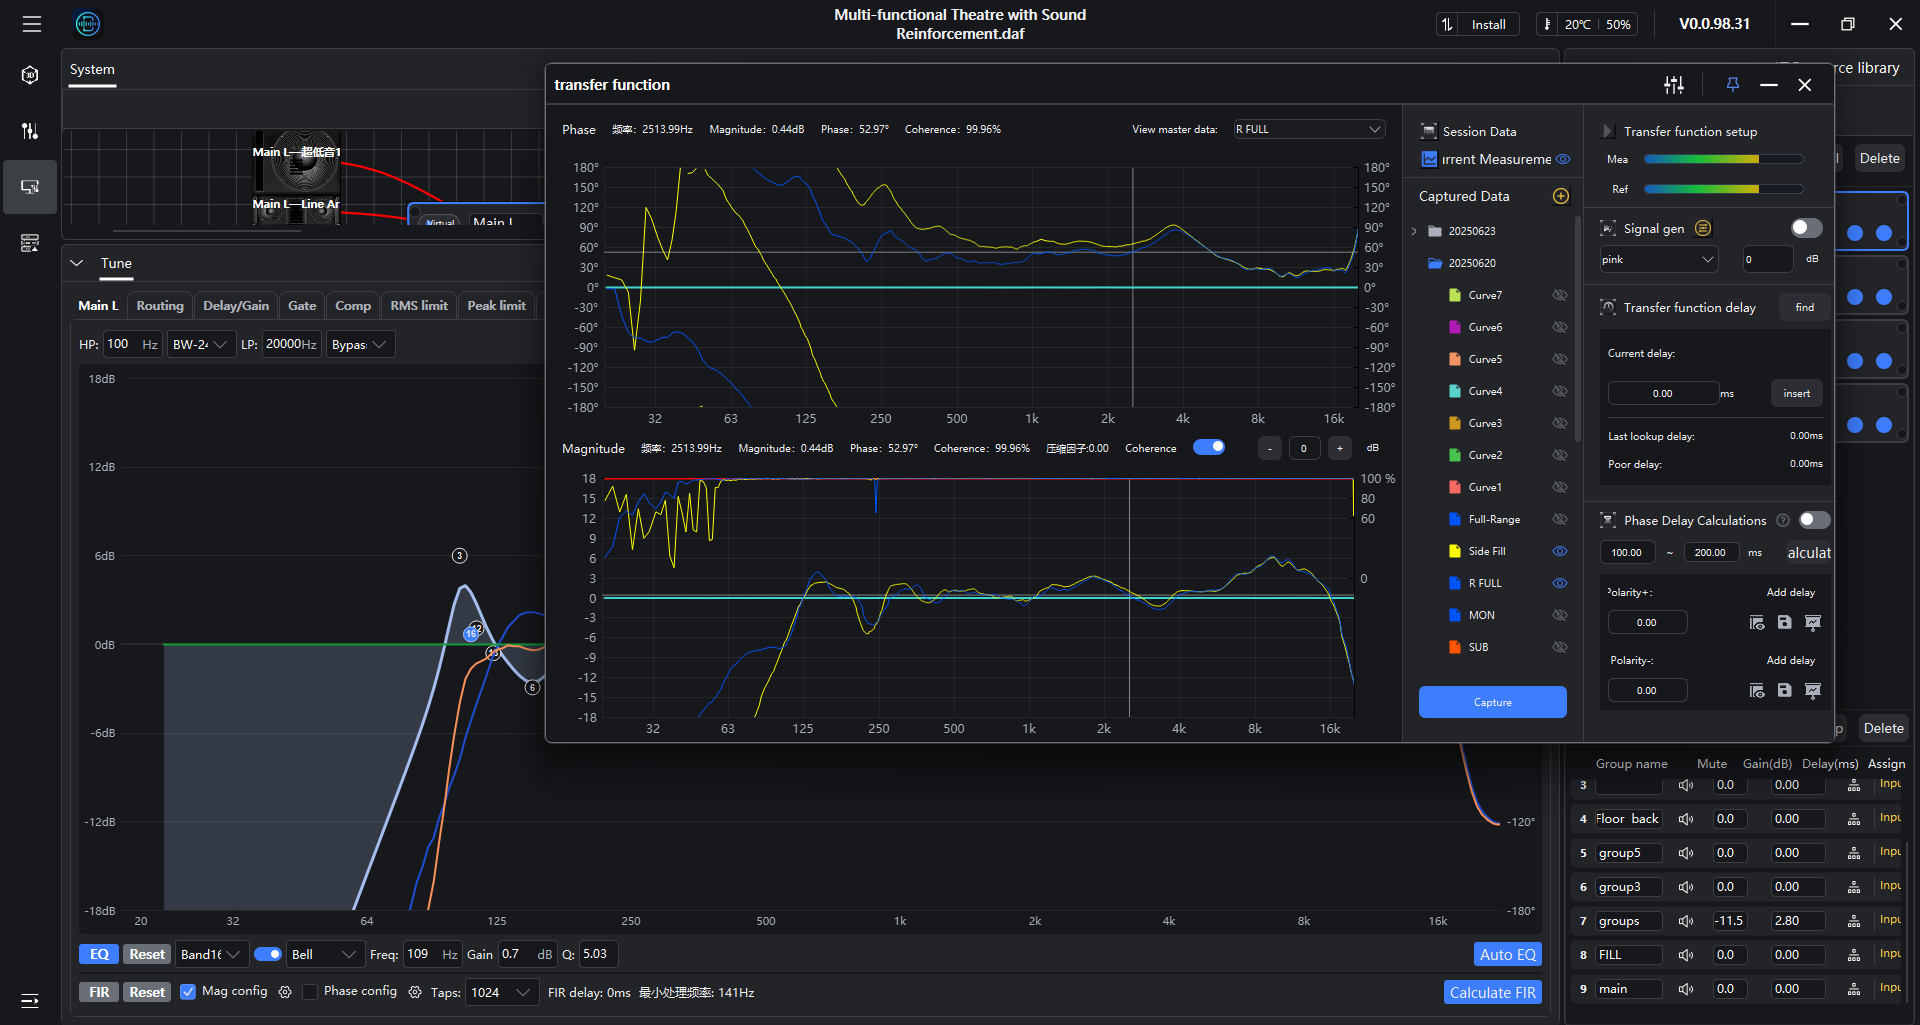Open transfer function mixer settings icon
Image resolution: width=1920 pixels, height=1025 pixels.
click(1674, 85)
